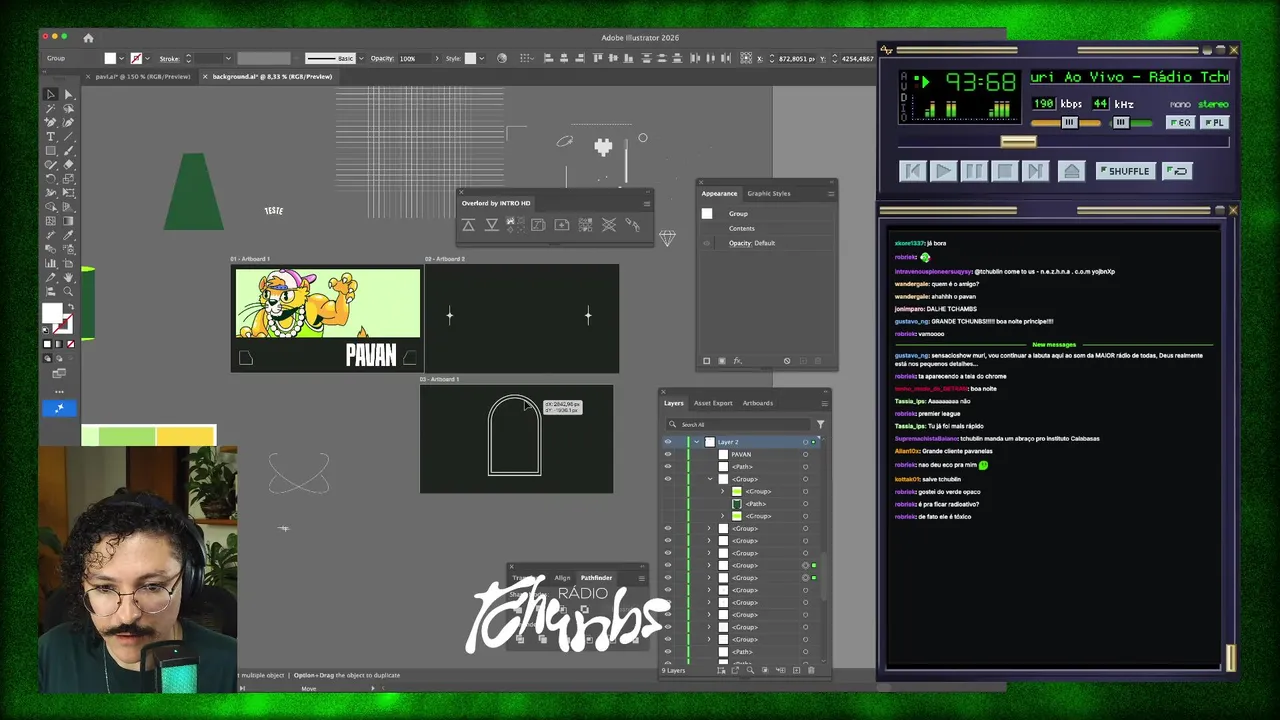The image size is (1280, 720).
Task: Open Appearance panel options menu
Action: pos(831,194)
